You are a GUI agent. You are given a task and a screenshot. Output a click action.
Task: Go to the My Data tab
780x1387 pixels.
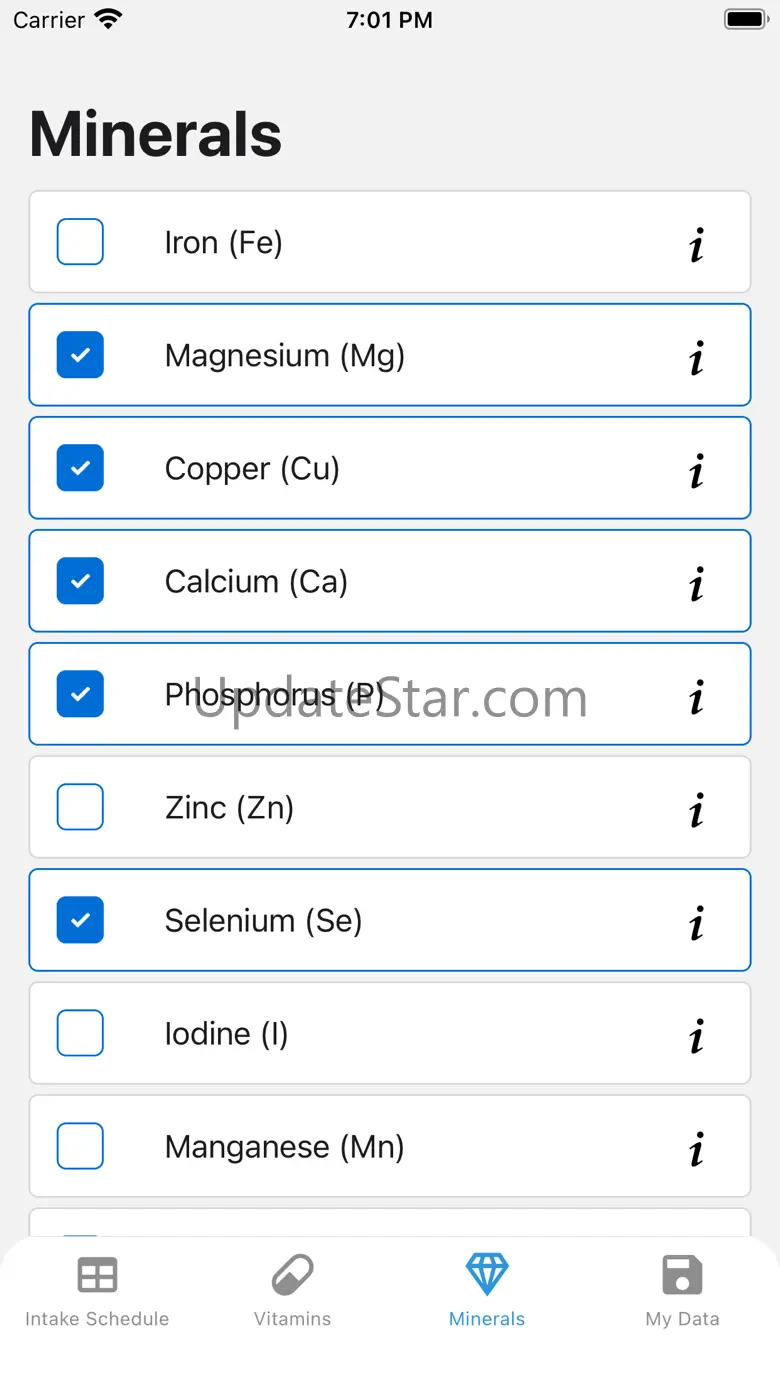tap(682, 1292)
